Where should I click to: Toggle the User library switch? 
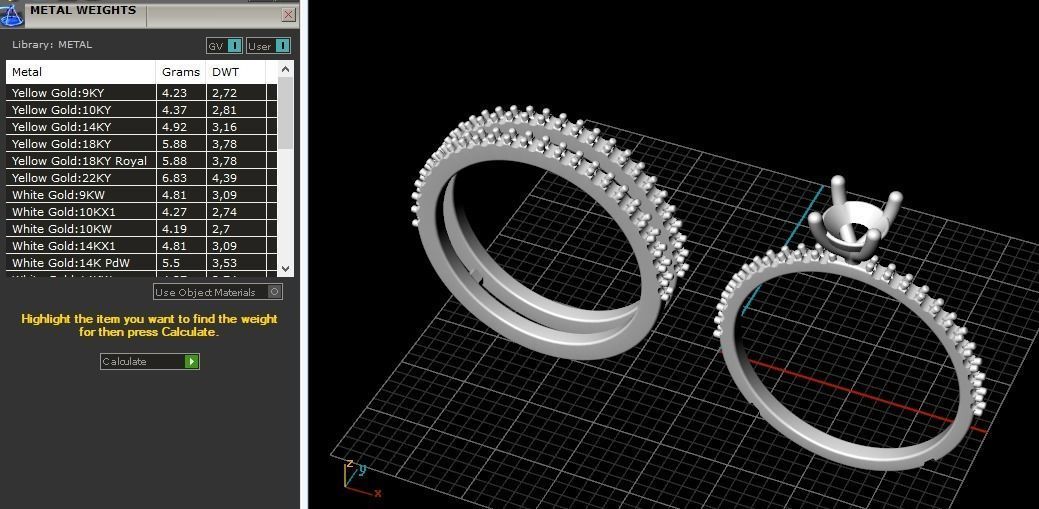coord(268,46)
